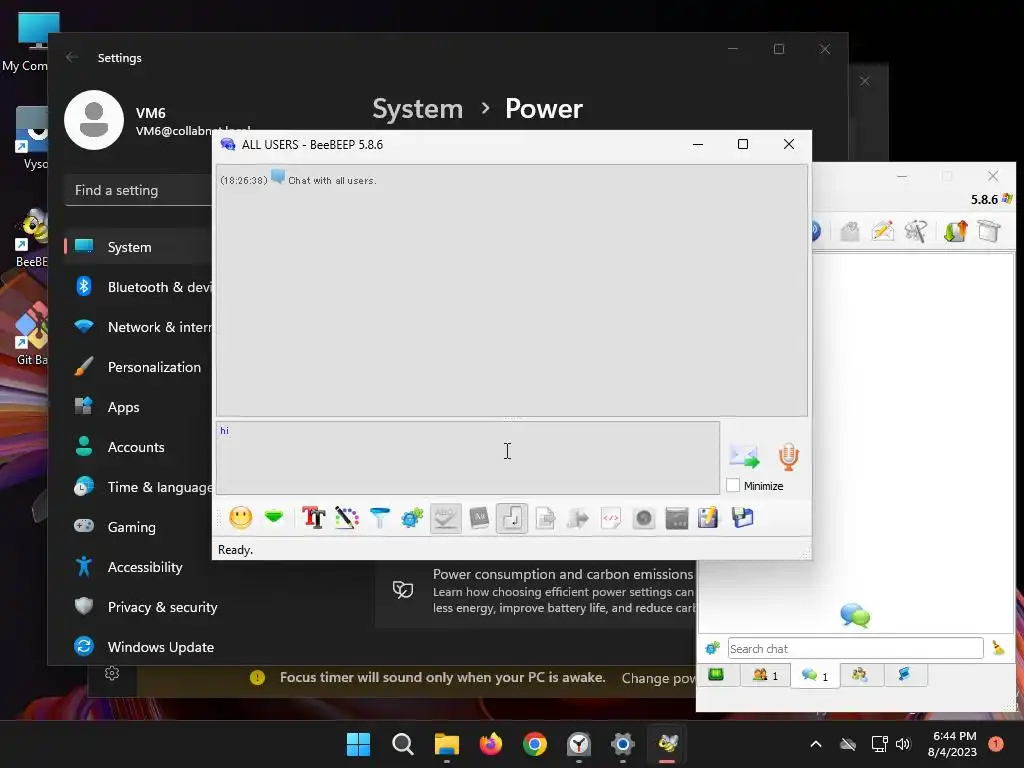The width and height of the screenshot is (1024, 768).
Task: Switch to the green box tab
Action: coord(716,675)
